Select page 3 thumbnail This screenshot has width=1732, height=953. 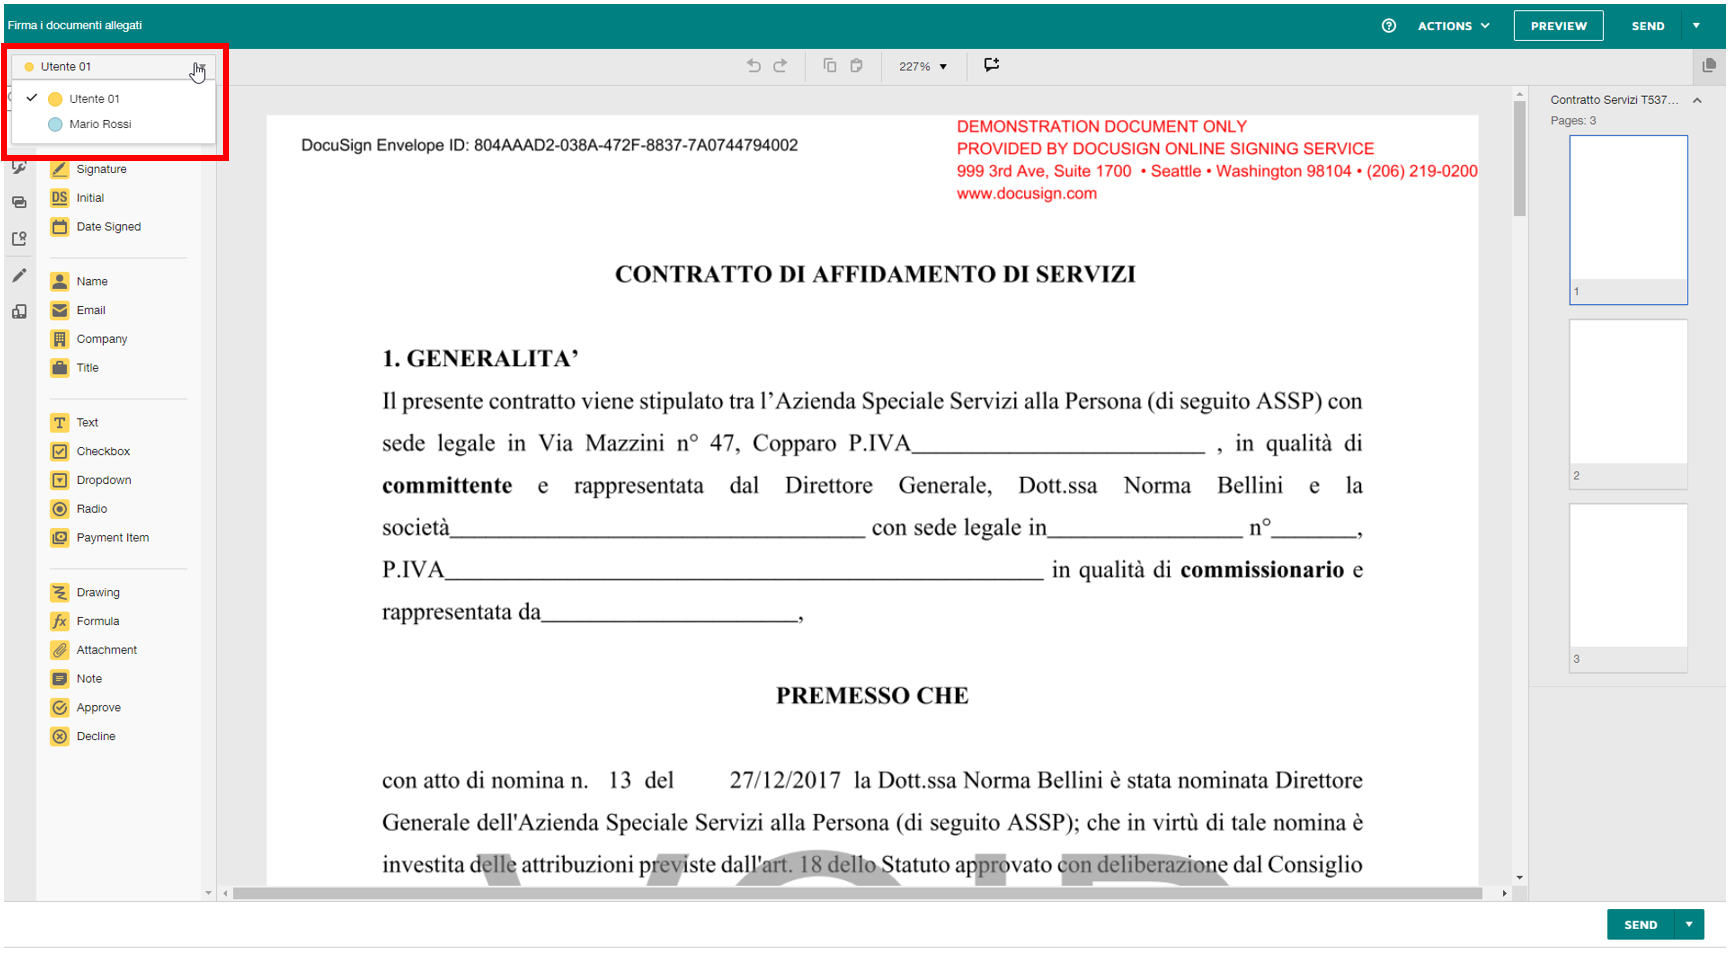click(x=1628, y=588)
